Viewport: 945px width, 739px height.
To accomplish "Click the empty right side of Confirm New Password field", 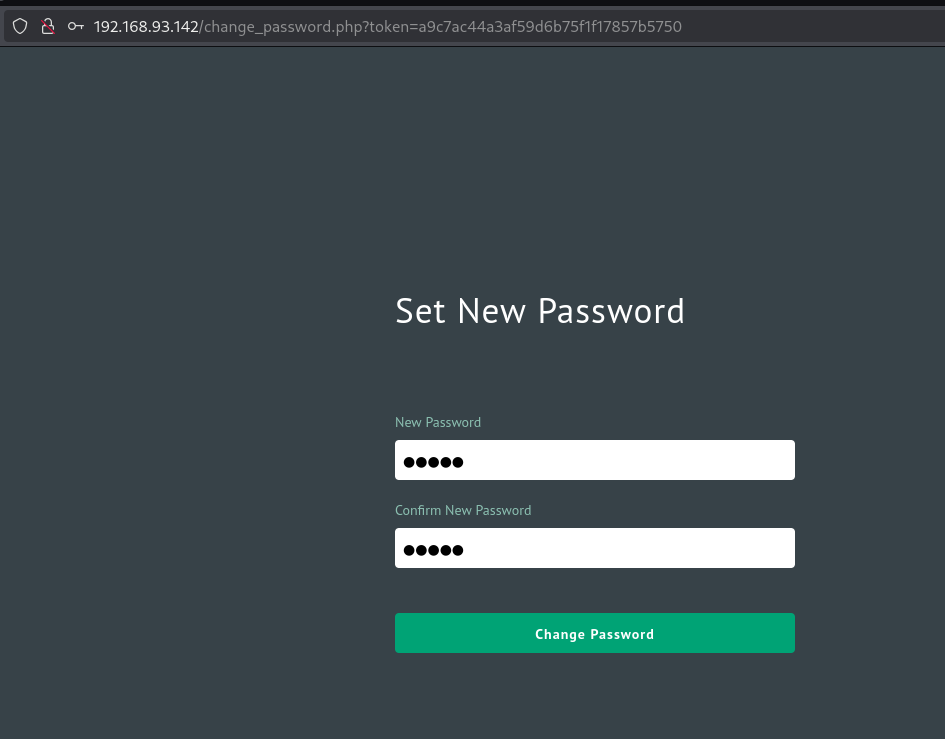I will pyautogui.click(x=700, y=548).
